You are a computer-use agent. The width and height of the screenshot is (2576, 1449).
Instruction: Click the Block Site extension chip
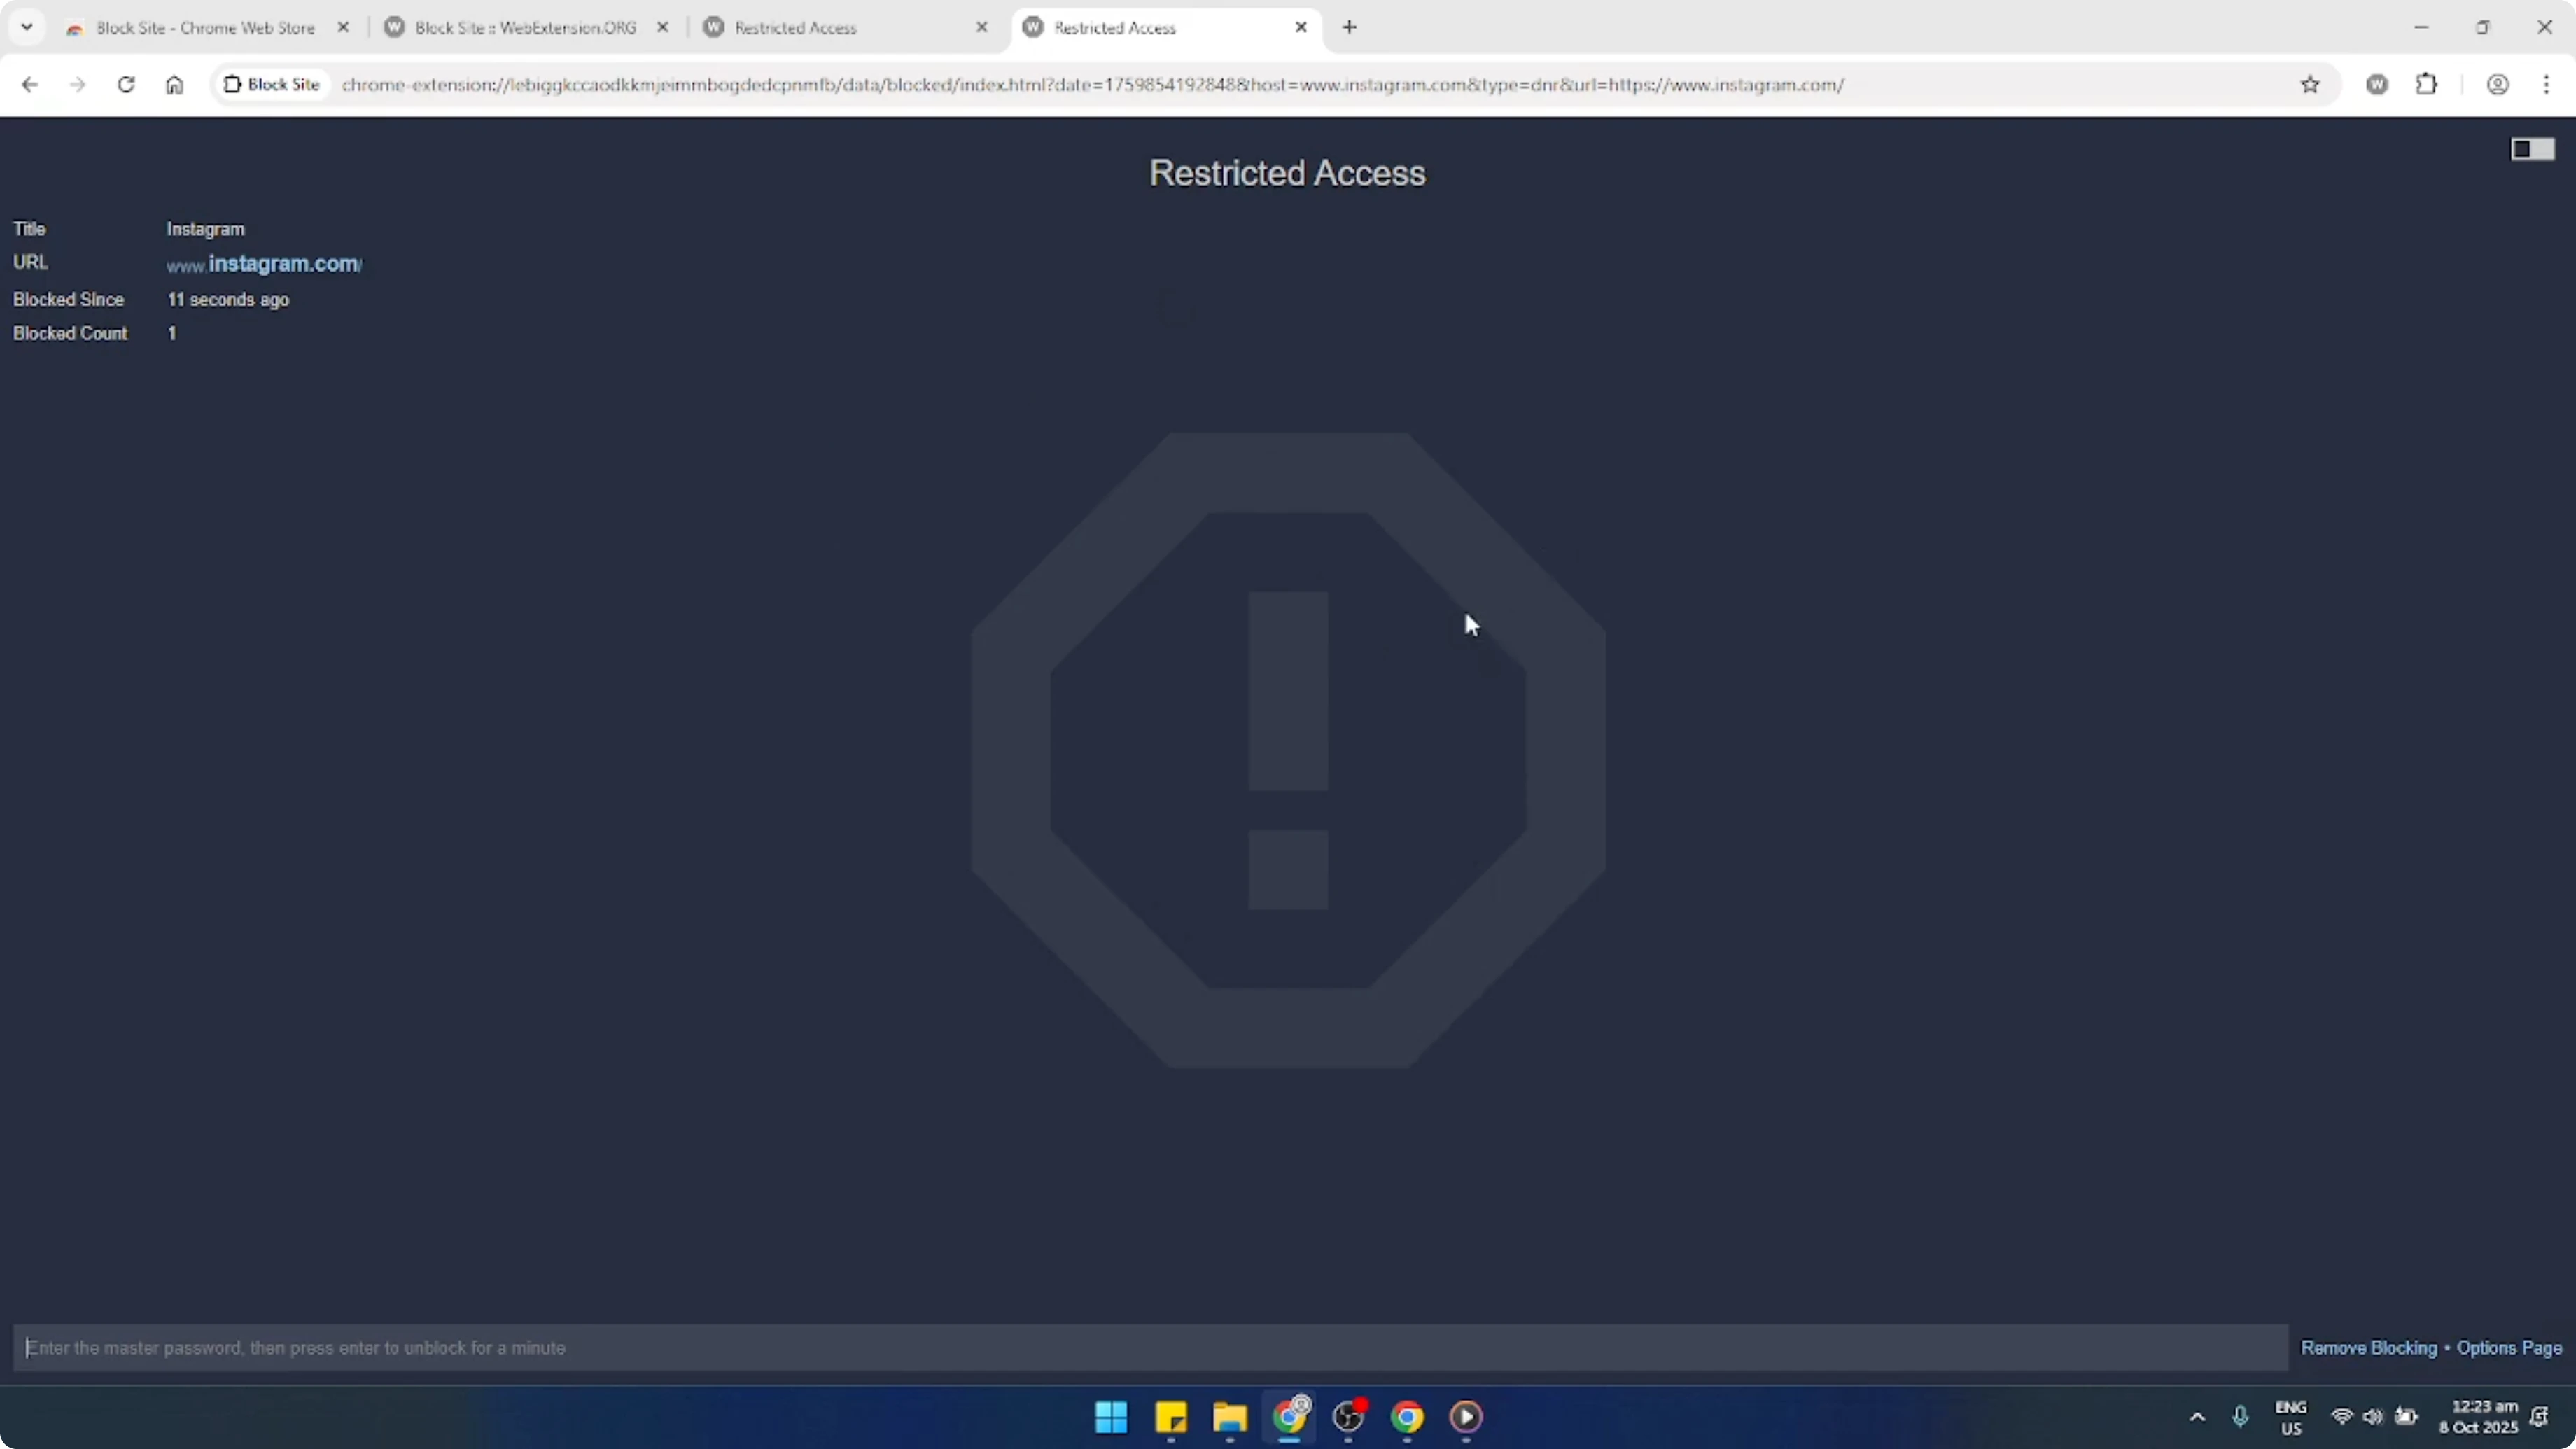coord(272,85)
